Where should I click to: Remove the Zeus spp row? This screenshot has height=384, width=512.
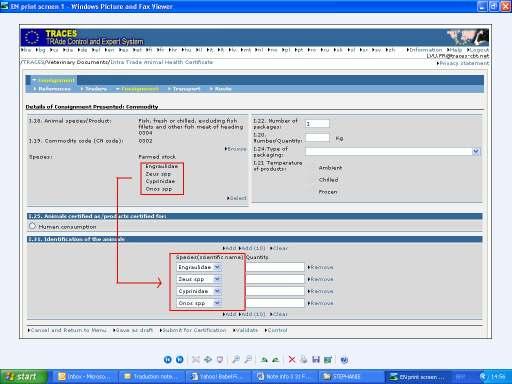(x=320, y=279)
